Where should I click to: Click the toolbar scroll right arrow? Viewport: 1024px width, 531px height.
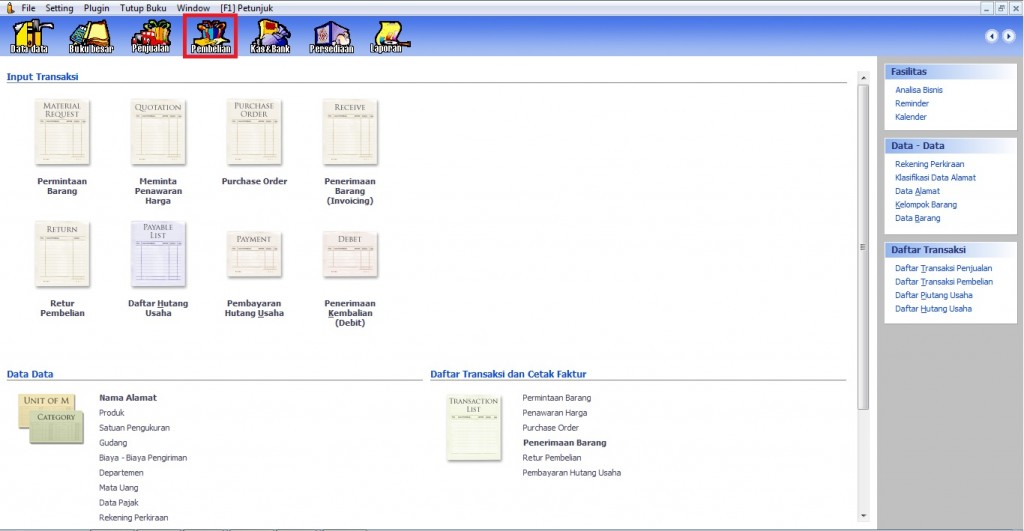1008,36
